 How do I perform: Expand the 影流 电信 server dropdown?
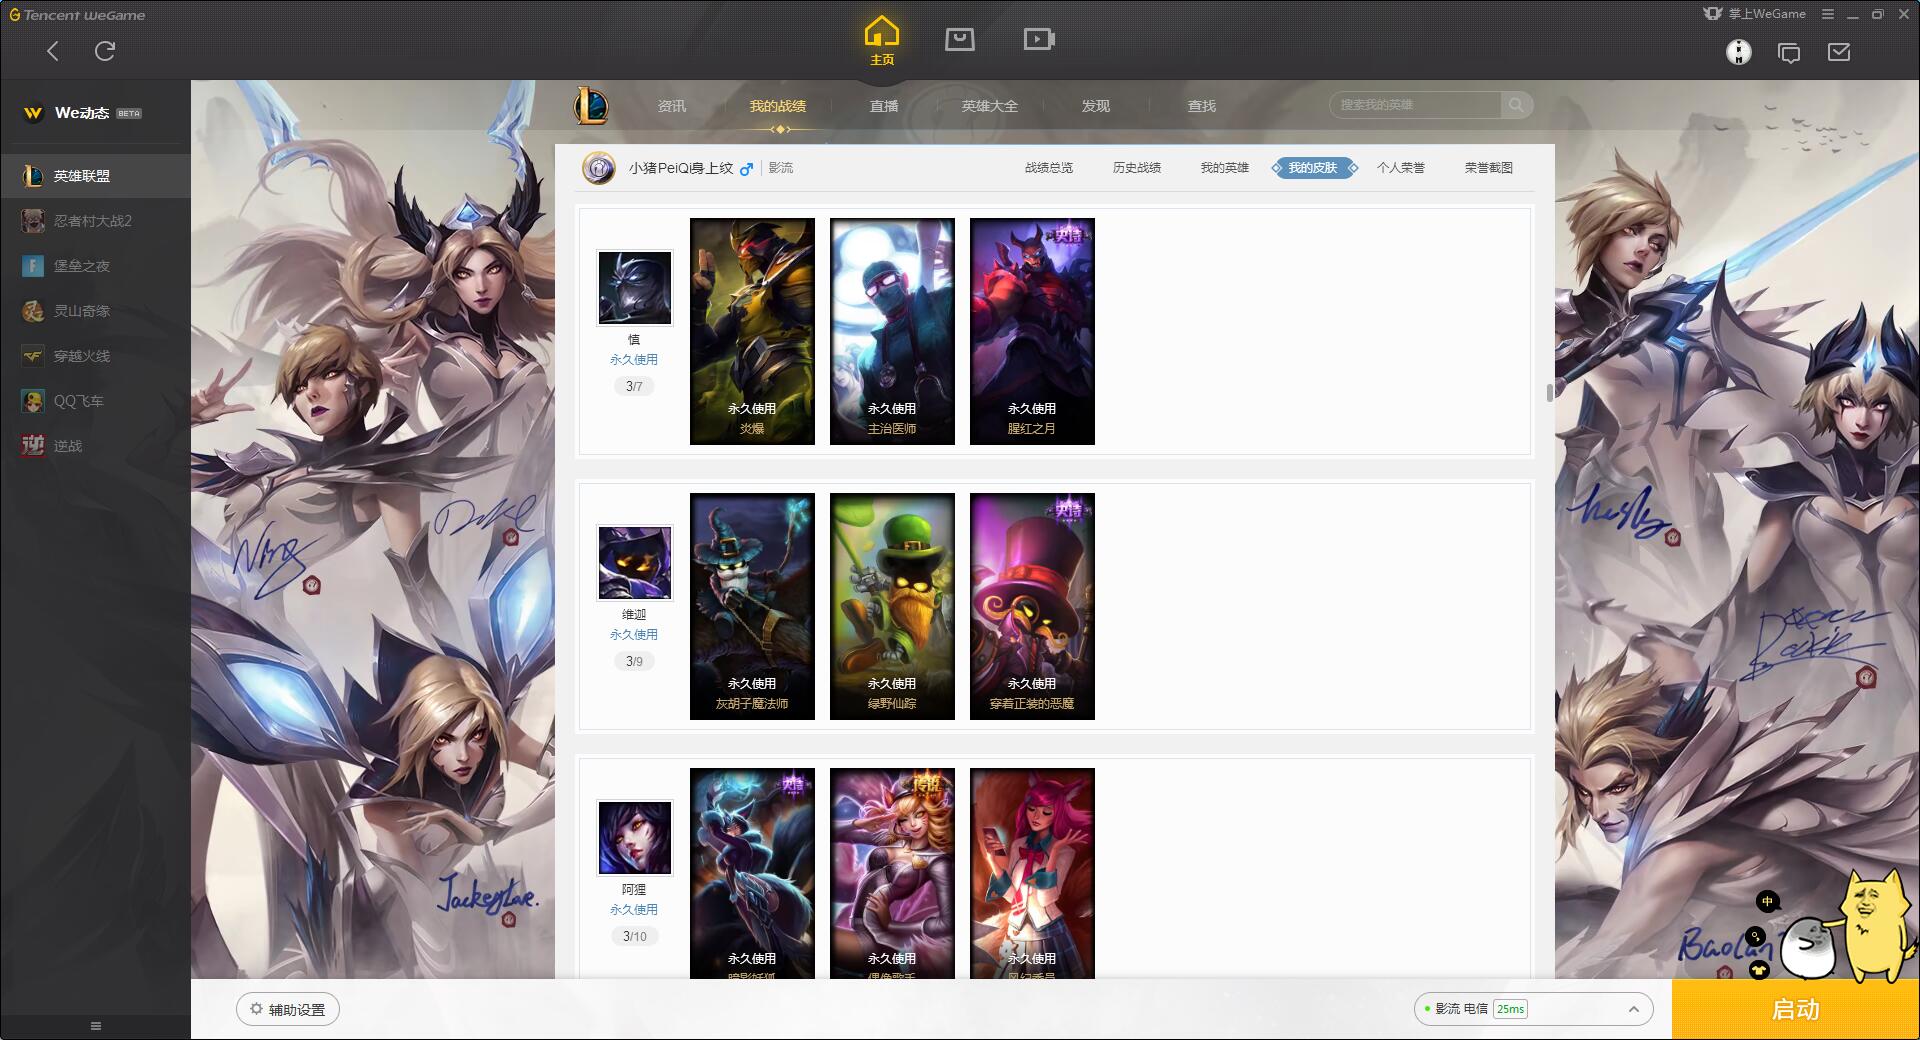tap(1533, 1009)
